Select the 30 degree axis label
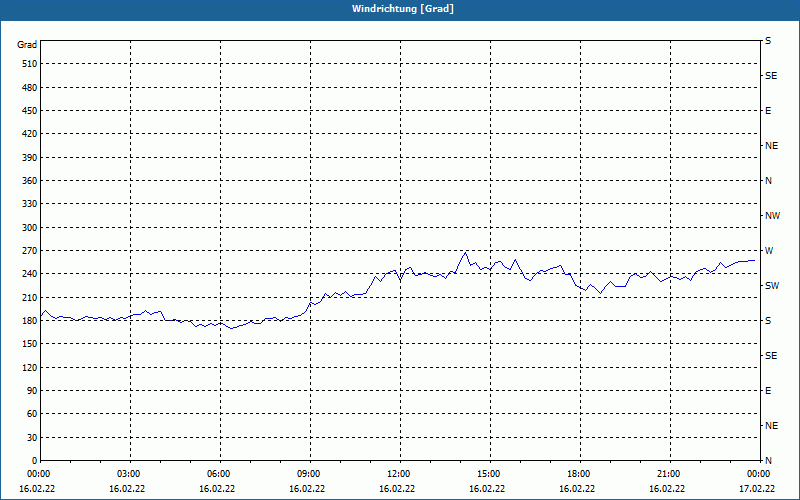The width and height of the screenshot is (800, 500). (32, 438)
